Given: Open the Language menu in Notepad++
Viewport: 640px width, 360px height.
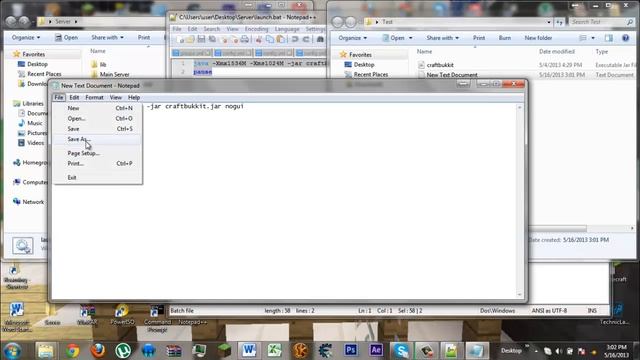Looking at the screenshot, I should click(x=287, y=29).
